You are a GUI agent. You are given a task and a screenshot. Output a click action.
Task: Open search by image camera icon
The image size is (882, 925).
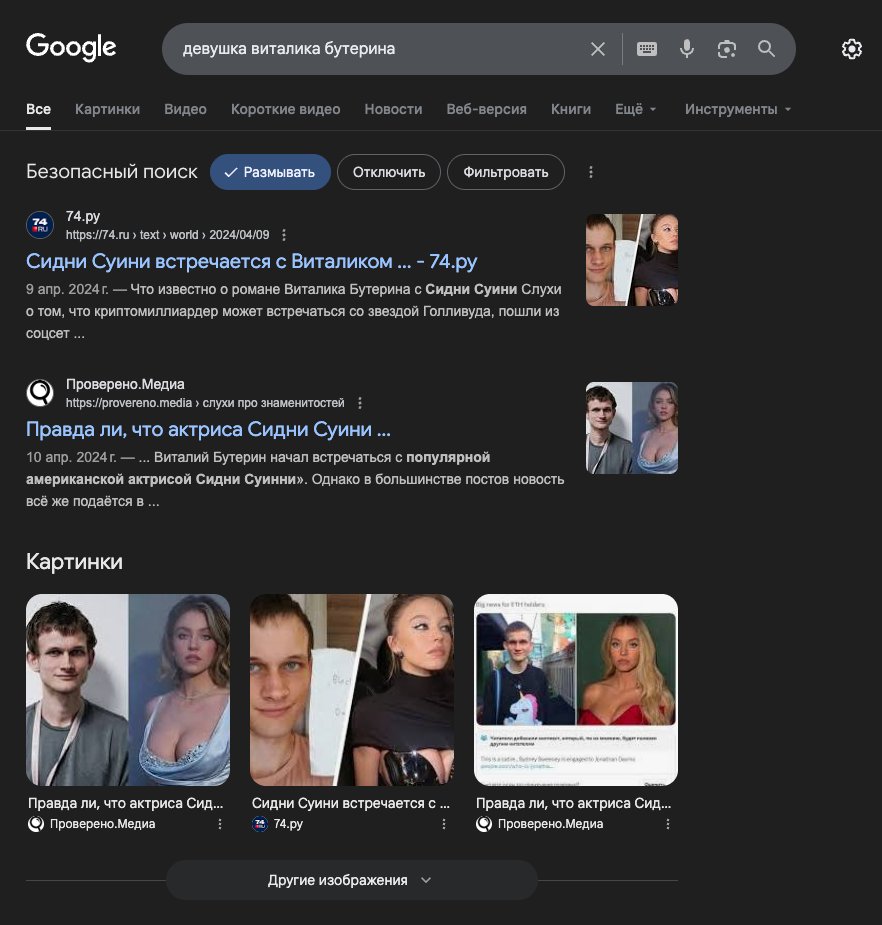[726, 49]
